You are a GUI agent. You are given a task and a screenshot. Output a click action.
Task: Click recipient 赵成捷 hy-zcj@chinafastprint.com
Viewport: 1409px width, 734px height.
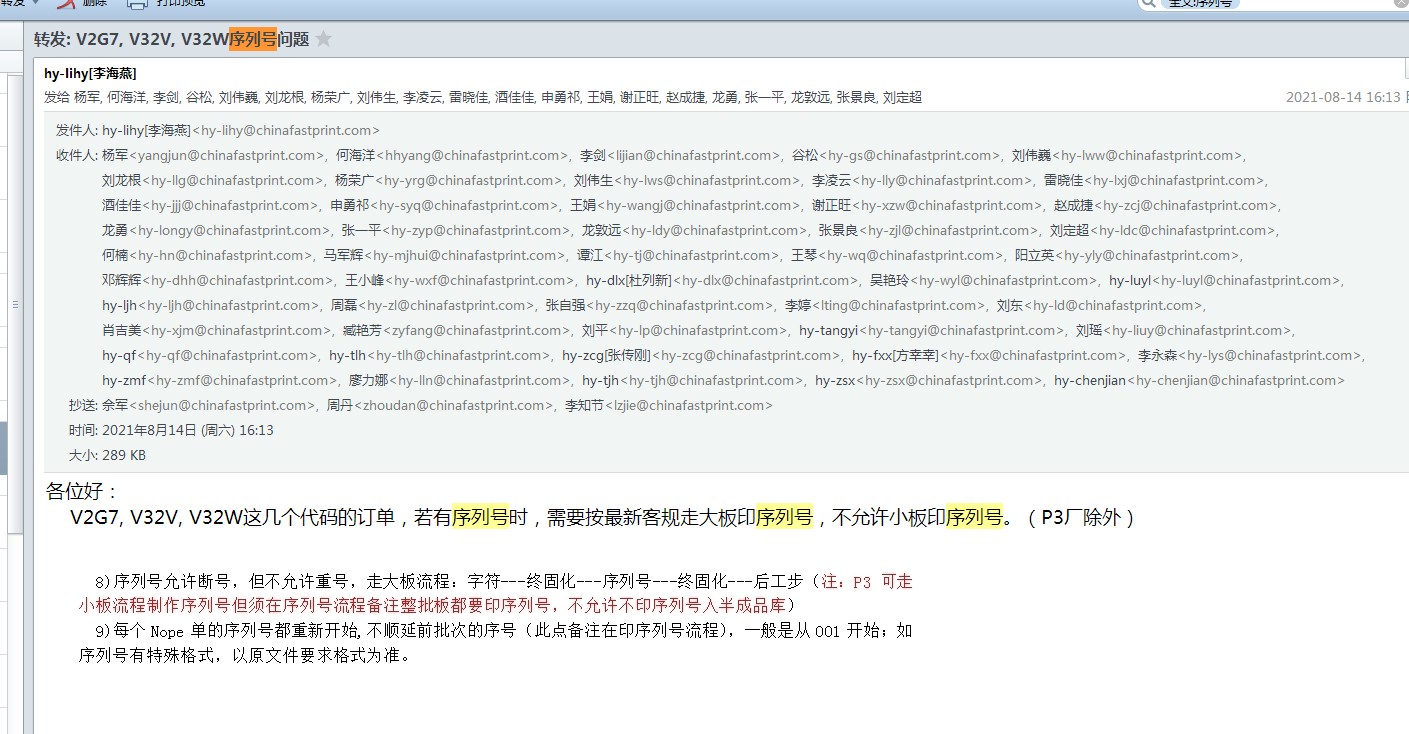coord(1167,205)
